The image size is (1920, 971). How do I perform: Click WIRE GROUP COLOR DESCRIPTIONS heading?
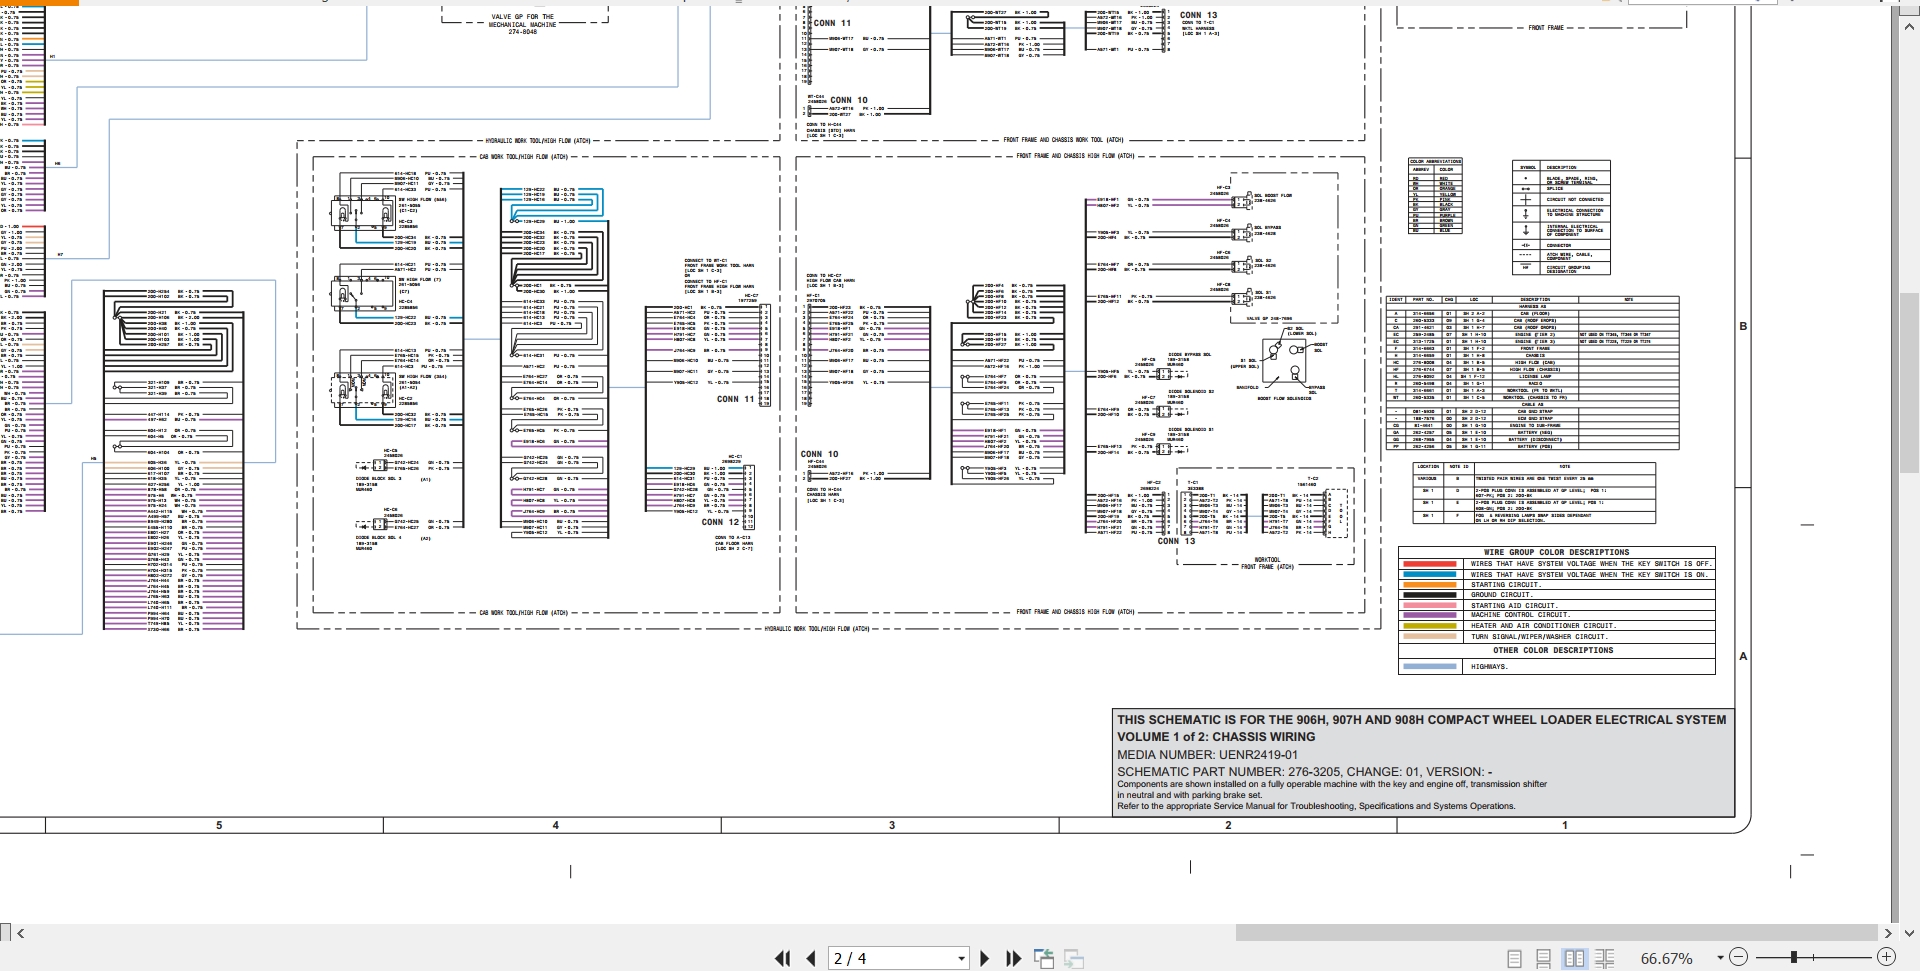tap(1557, 552)
